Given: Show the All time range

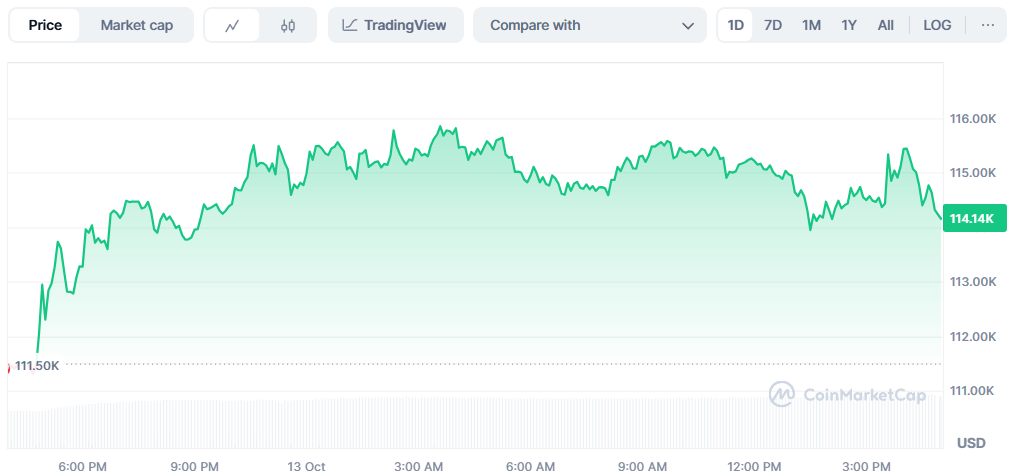Looking at the screenshot, I should click(x=885, y=25).
